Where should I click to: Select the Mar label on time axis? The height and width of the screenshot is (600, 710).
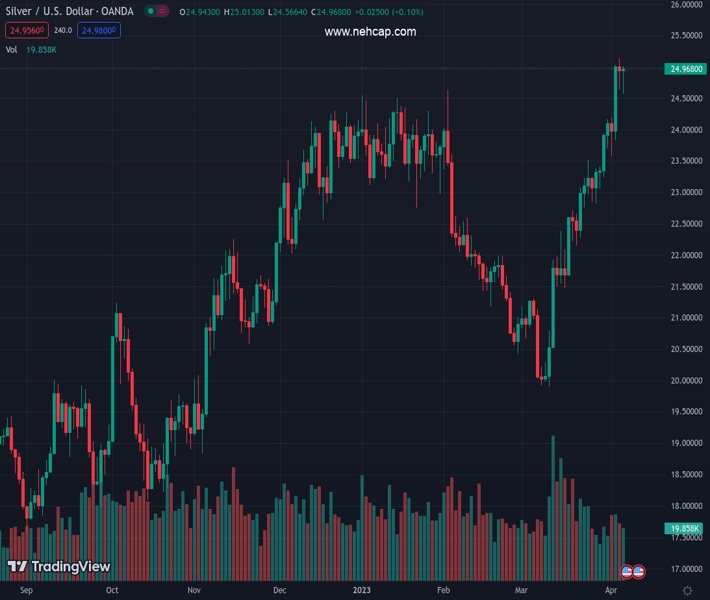point(521,591)
